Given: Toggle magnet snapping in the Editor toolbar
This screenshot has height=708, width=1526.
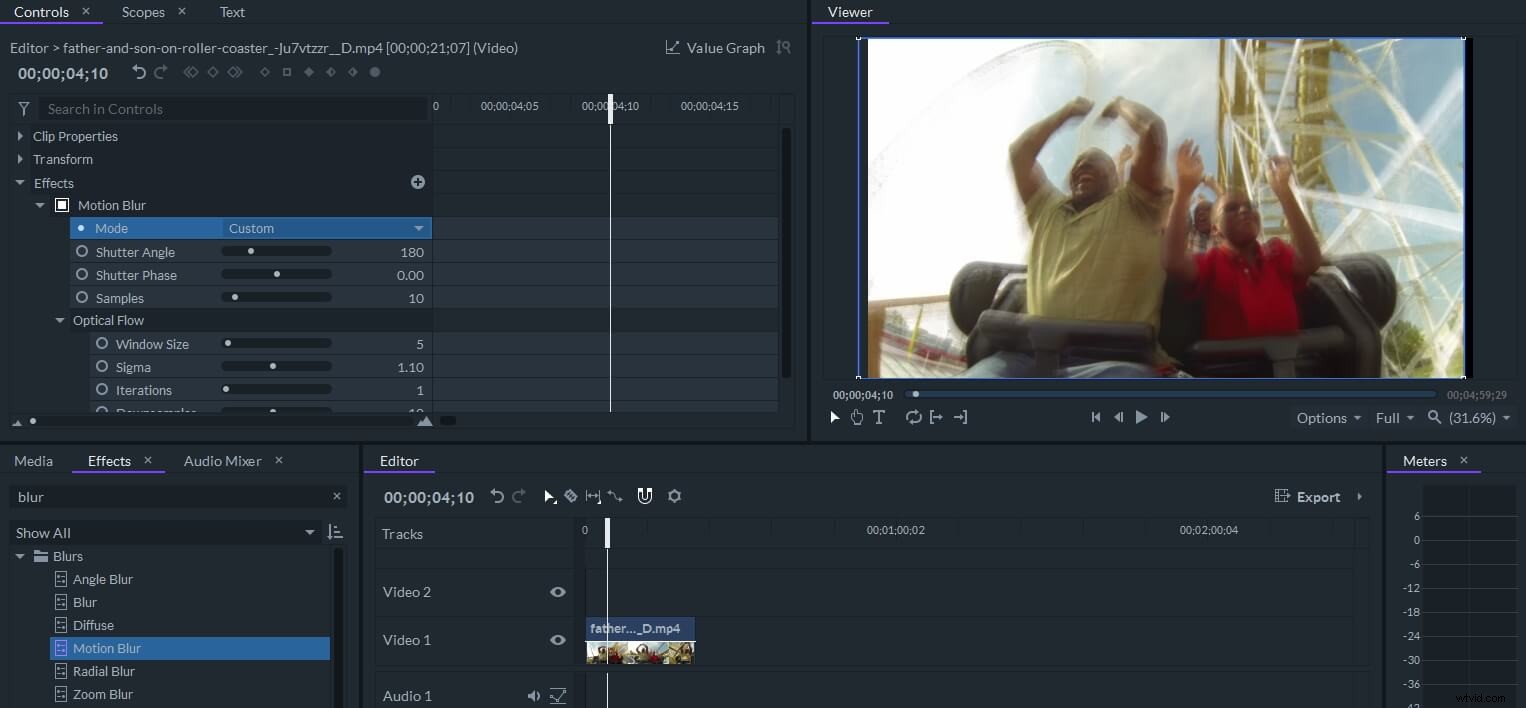Looking at the screenshot, I should point(645,496).
